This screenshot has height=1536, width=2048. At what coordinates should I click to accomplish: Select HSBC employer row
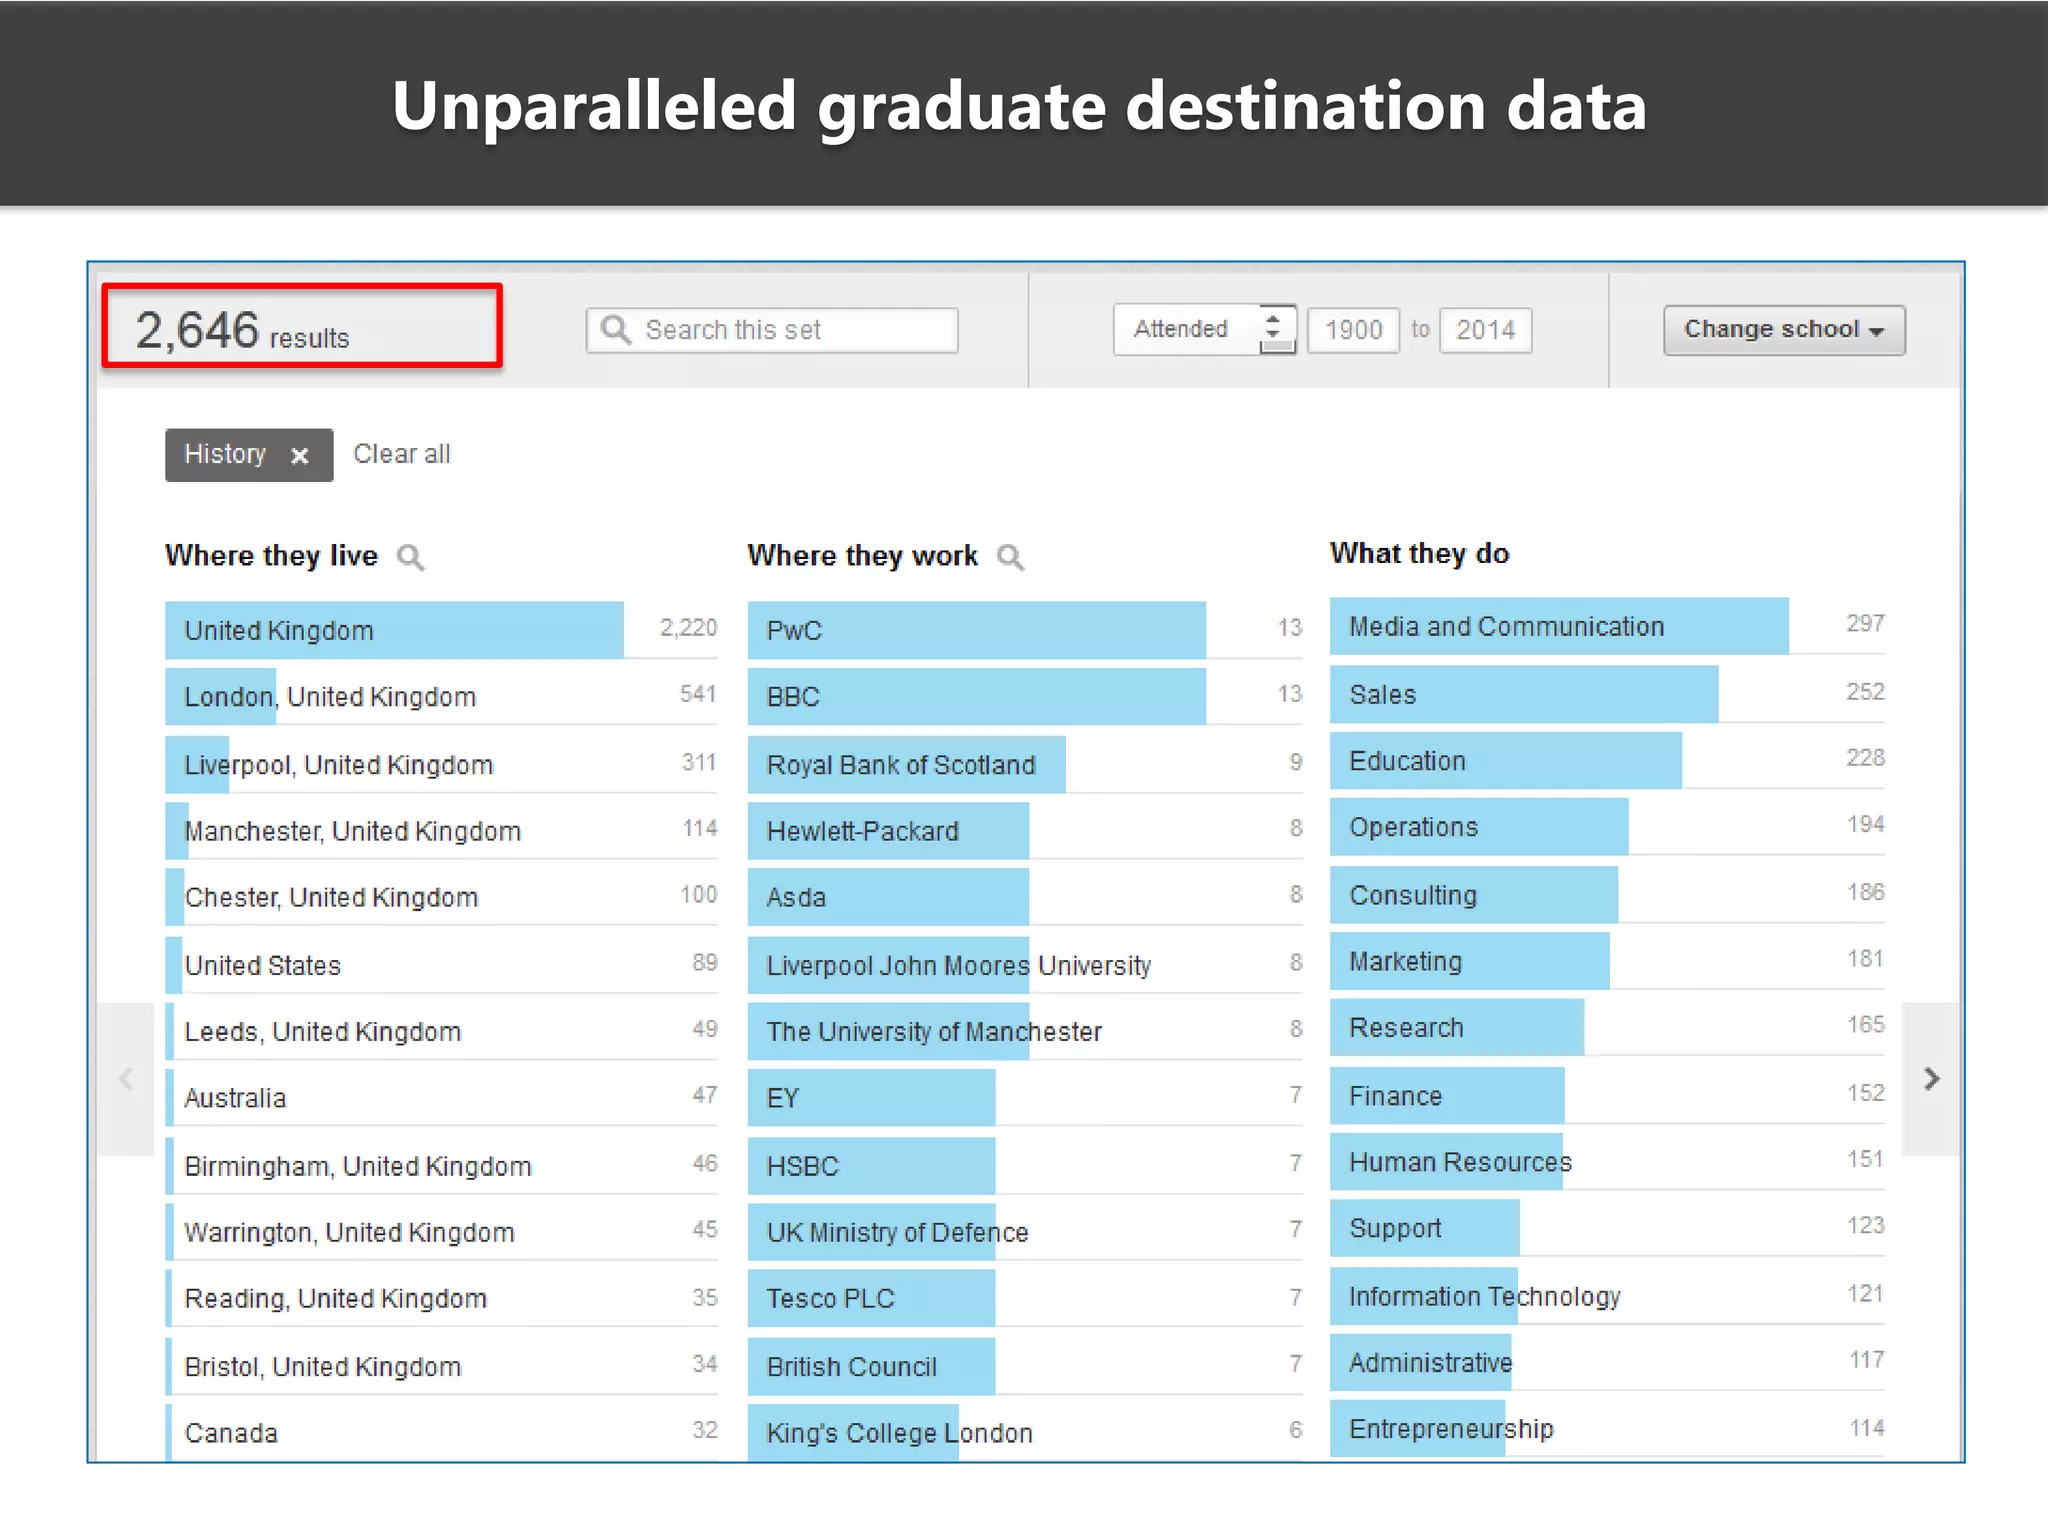[1025, 1165]
